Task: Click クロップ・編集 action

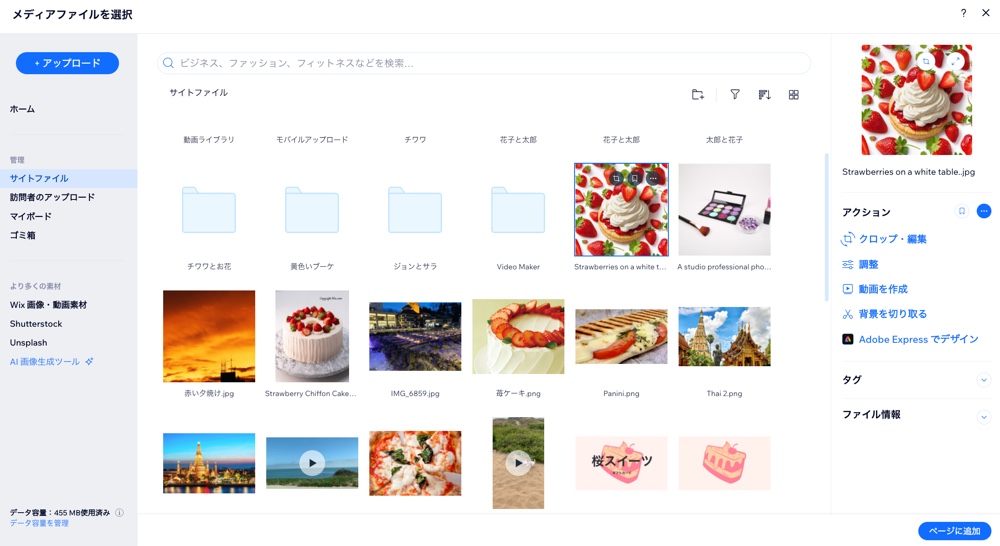Action: pos(885,239)
